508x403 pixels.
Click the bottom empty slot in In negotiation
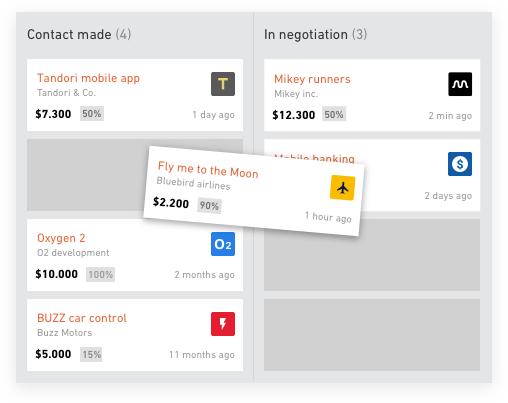pyautogui.click(x=372, y=335)
